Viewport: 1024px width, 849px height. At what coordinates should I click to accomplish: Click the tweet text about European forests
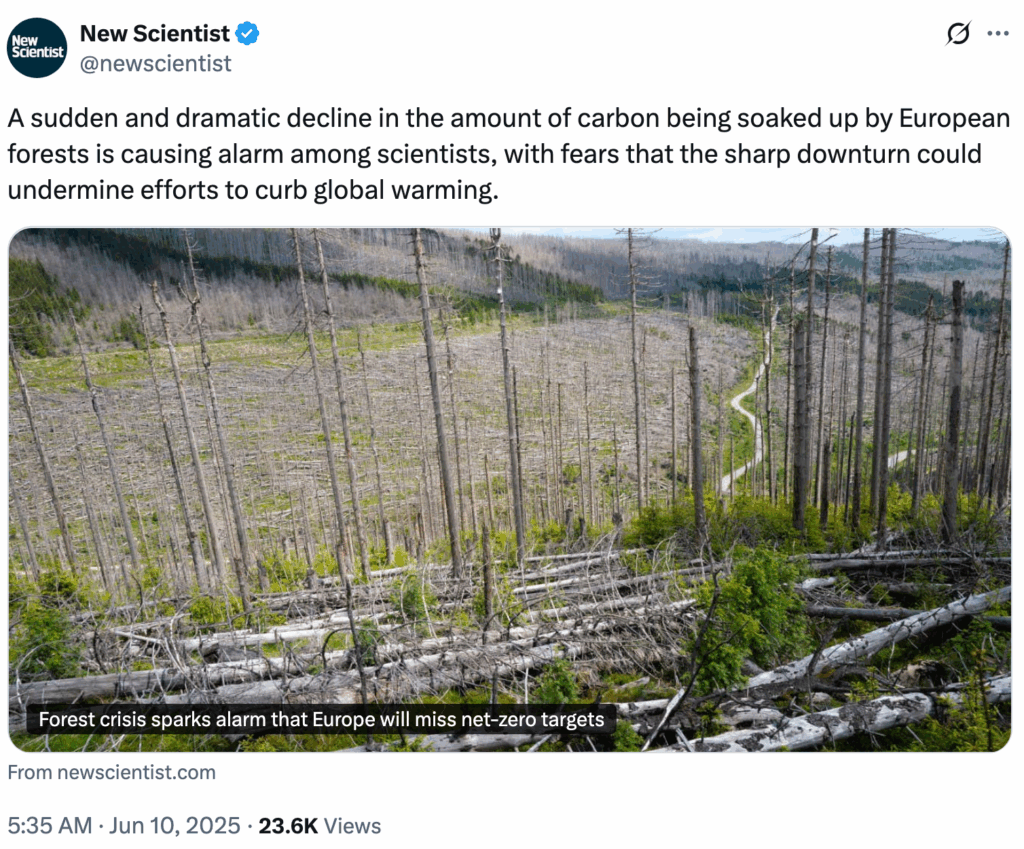pyautogui.click(x=509, y=154)
